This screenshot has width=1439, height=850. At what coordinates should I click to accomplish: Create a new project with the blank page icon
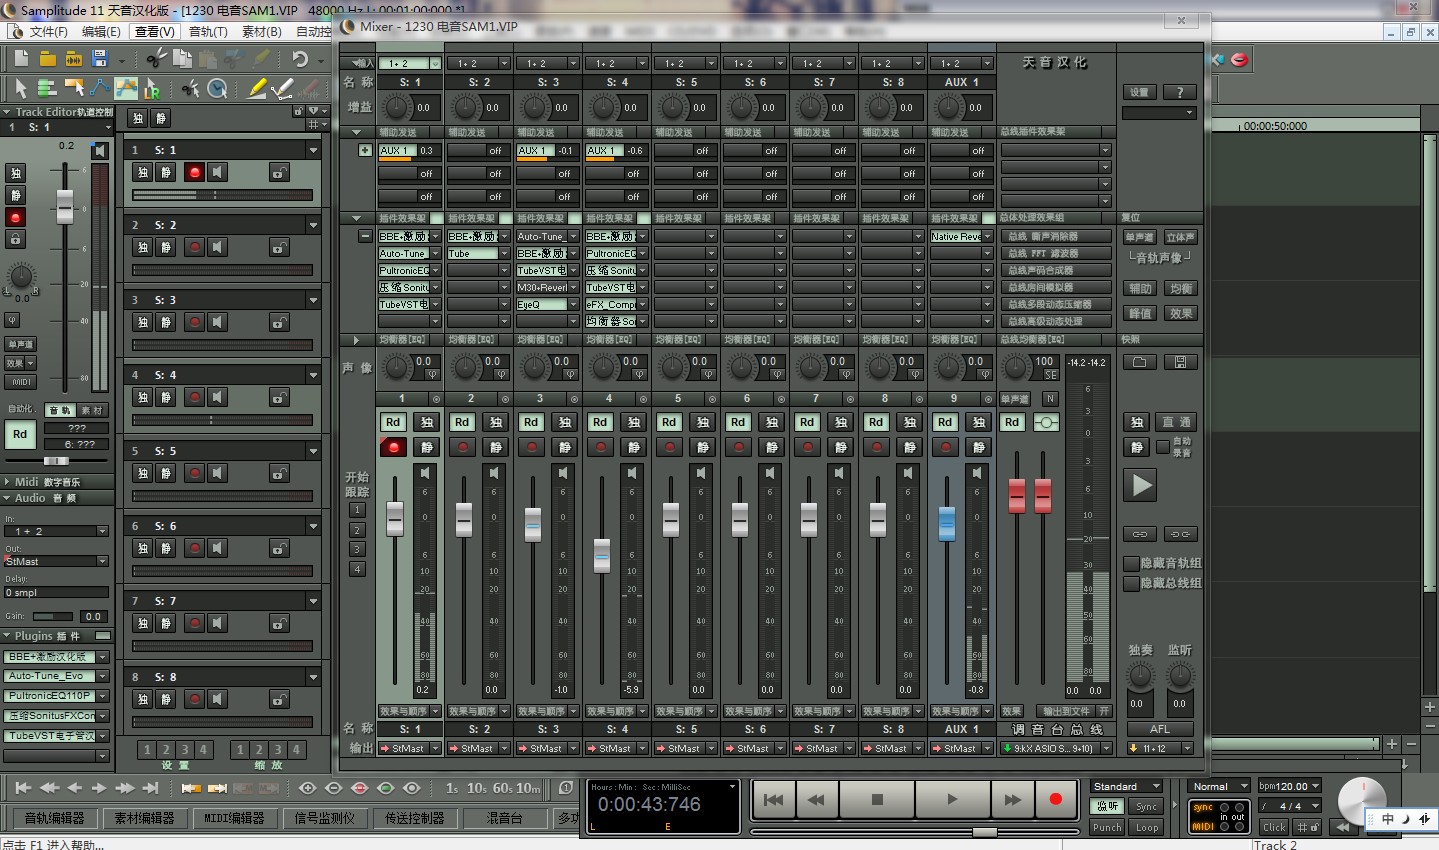pos(21,59)
